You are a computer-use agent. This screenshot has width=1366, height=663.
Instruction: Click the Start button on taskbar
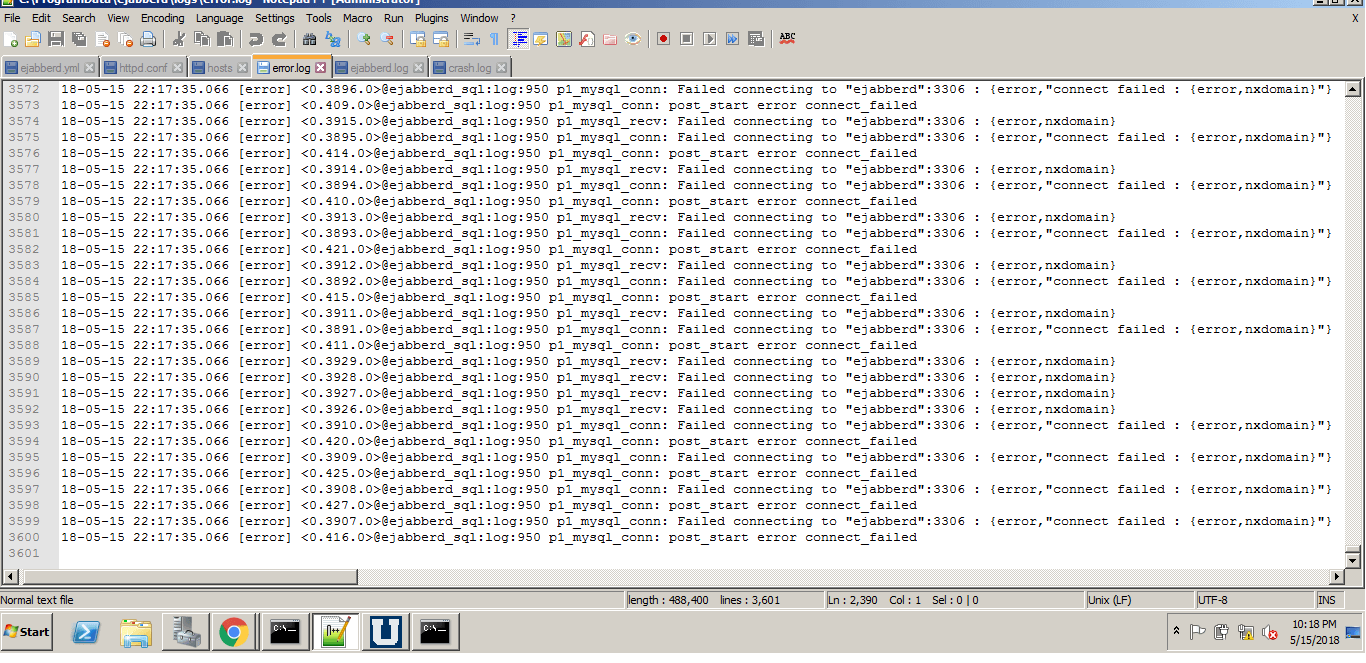pyautogui.click(x=28, y=632)
